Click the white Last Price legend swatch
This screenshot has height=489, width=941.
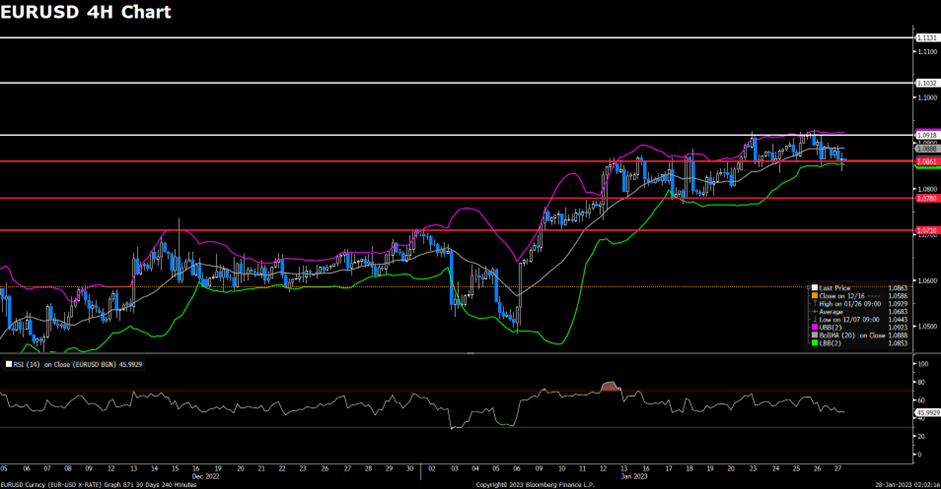[813, 288]
